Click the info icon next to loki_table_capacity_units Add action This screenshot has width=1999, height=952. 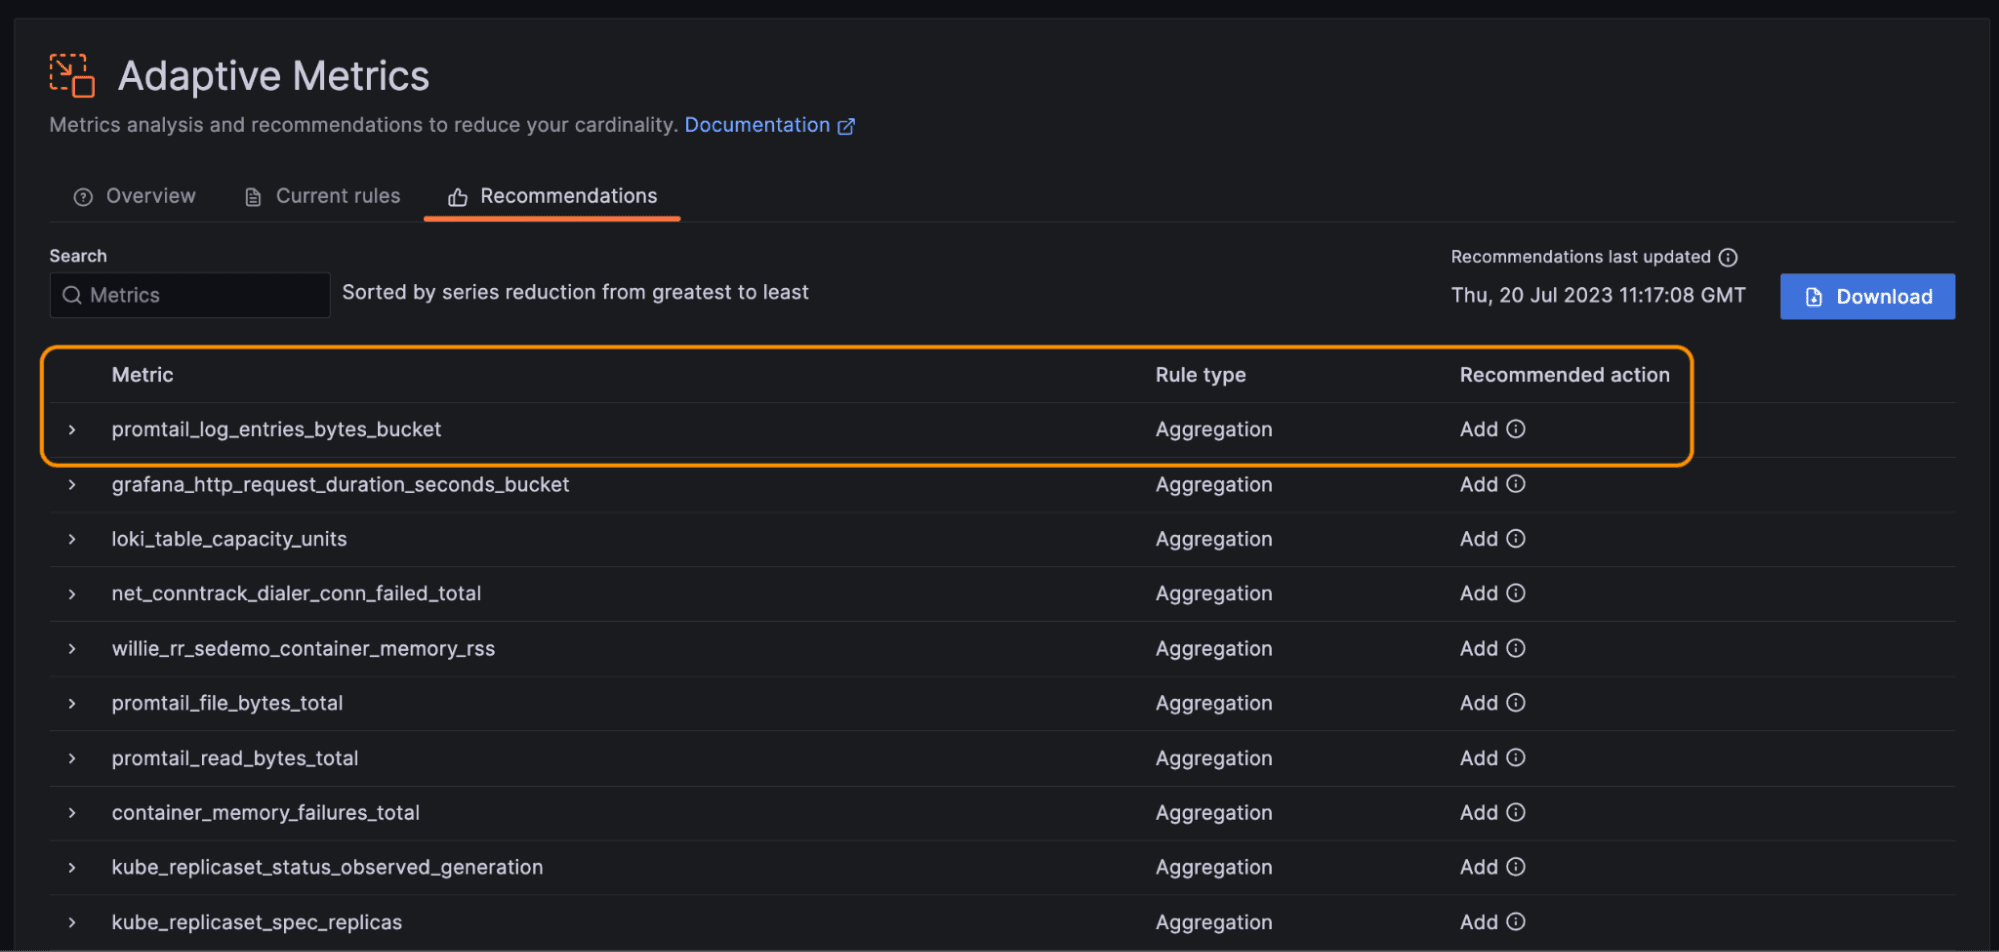1517,538
